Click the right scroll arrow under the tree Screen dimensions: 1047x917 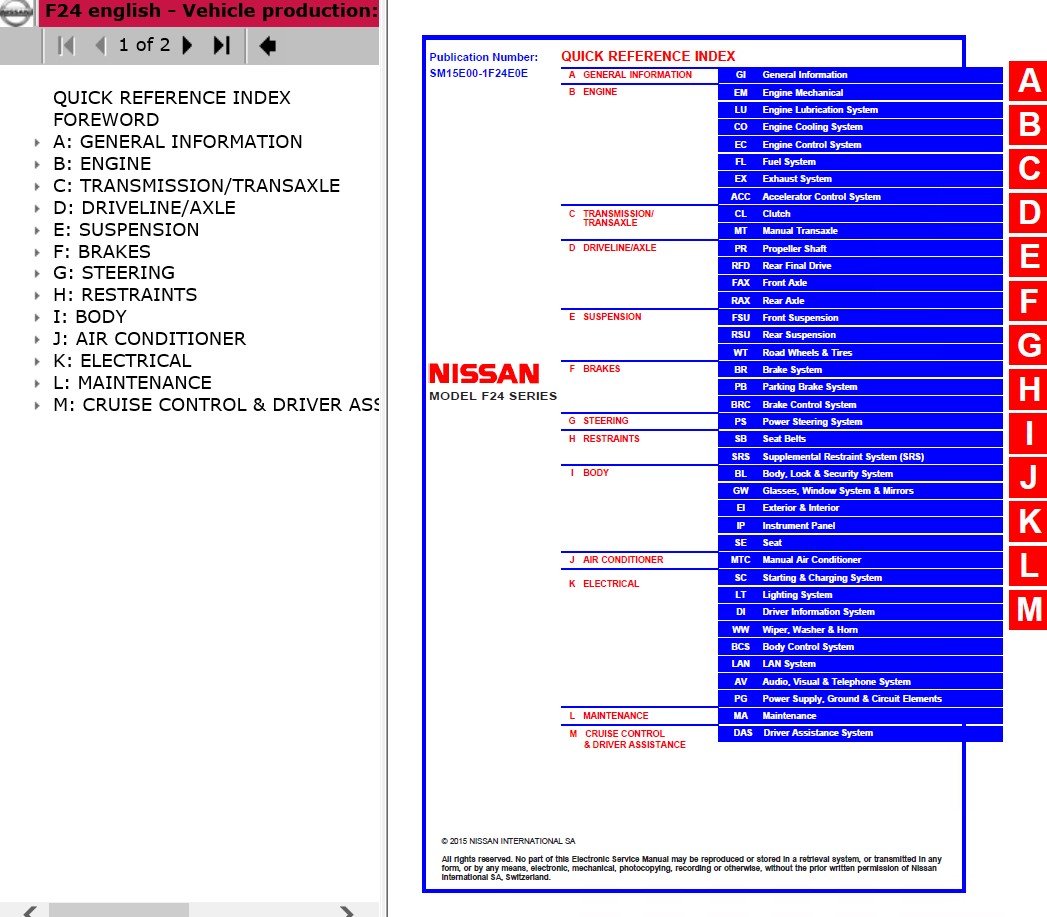click(347, 910)
